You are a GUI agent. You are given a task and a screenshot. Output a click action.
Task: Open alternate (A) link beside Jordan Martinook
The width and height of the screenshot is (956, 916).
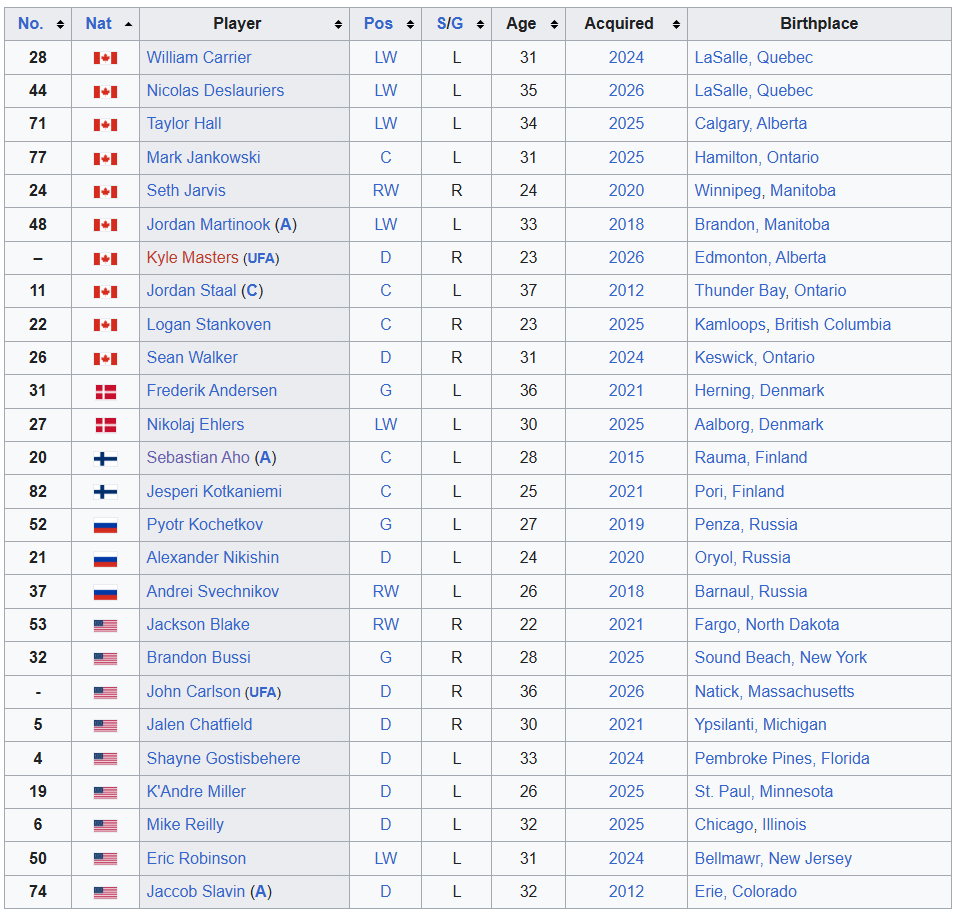285,224
